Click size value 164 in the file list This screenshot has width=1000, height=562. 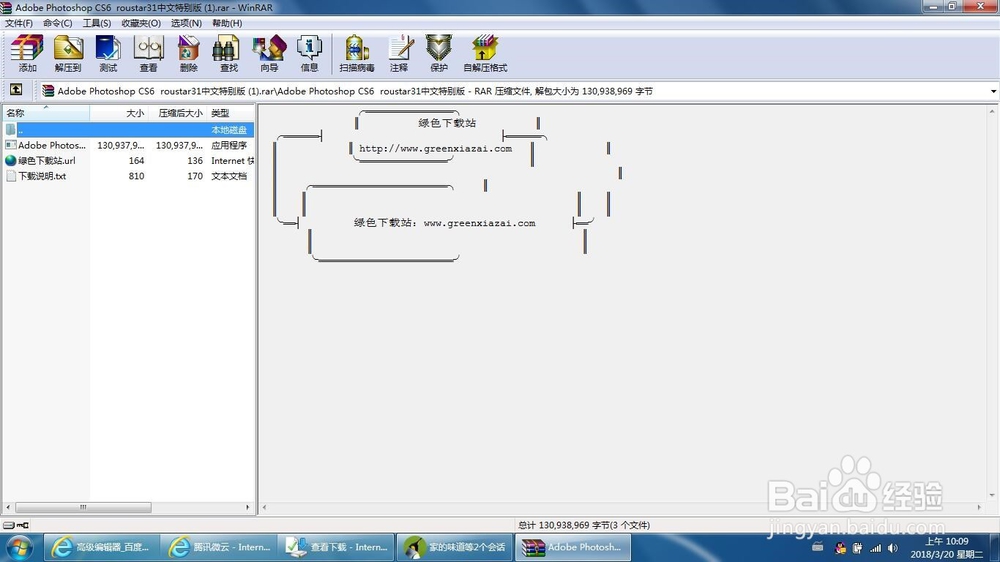pos(136,161)
